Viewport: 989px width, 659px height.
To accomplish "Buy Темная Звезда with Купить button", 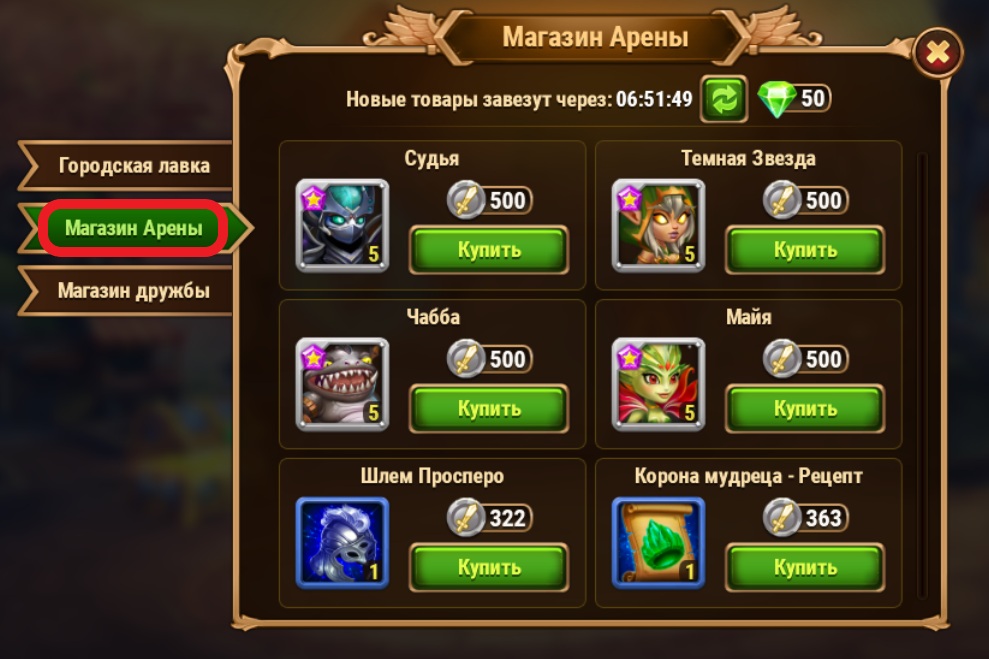I will [805, 250].
